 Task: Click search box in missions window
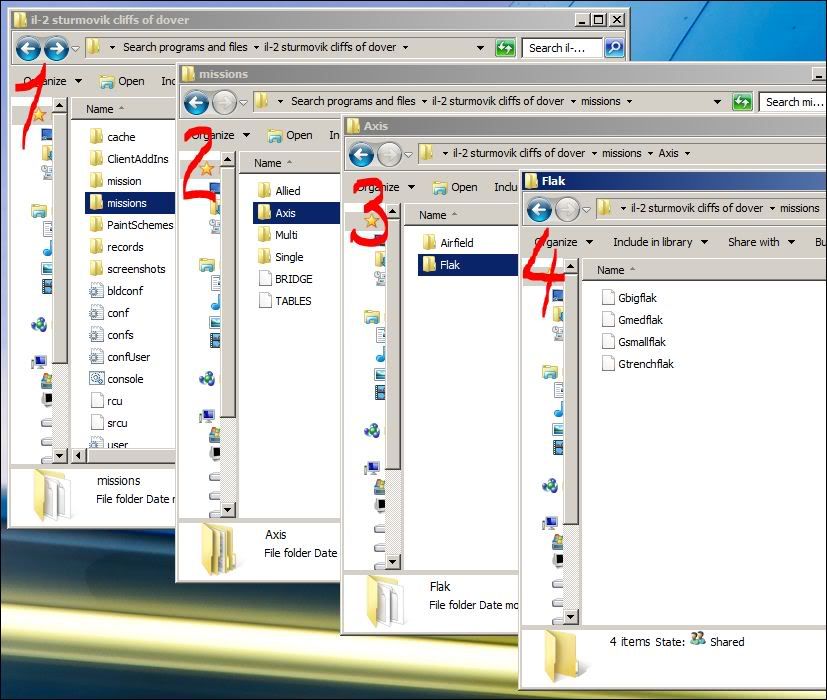[793, 102]
